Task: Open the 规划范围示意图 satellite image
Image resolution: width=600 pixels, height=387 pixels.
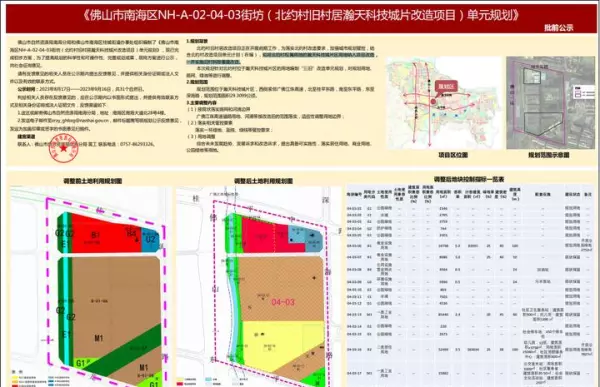Action: coord(550,103)
